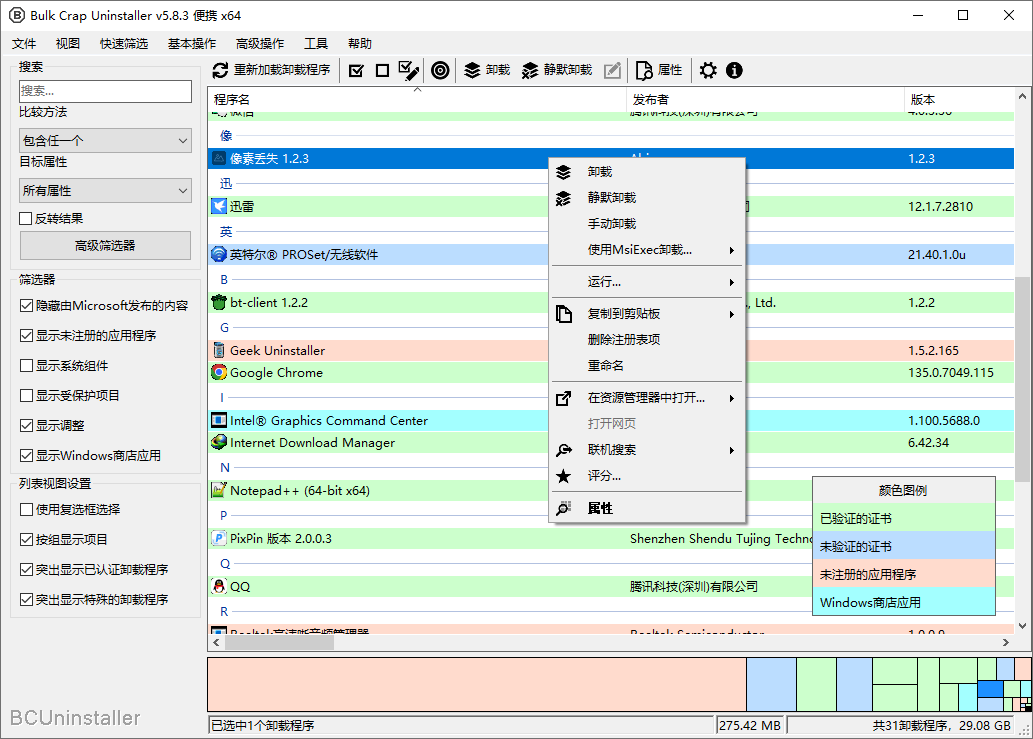Screen dimensions: 1033x739
Task: Click the 版本 column header
Action: tap(959, 99)
